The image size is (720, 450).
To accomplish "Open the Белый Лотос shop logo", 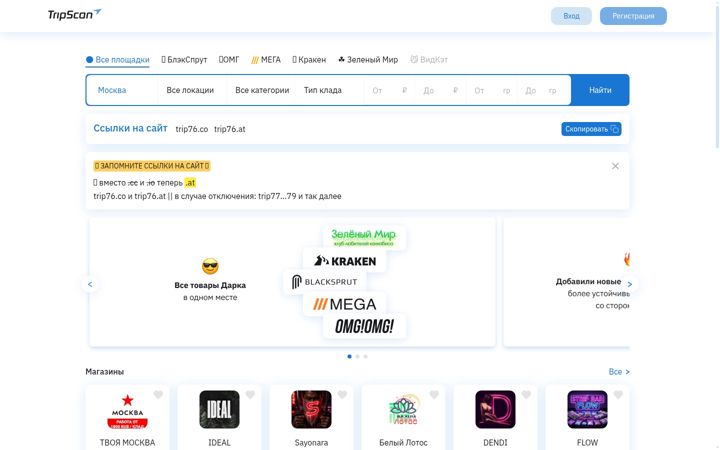I will click(403, 410).
